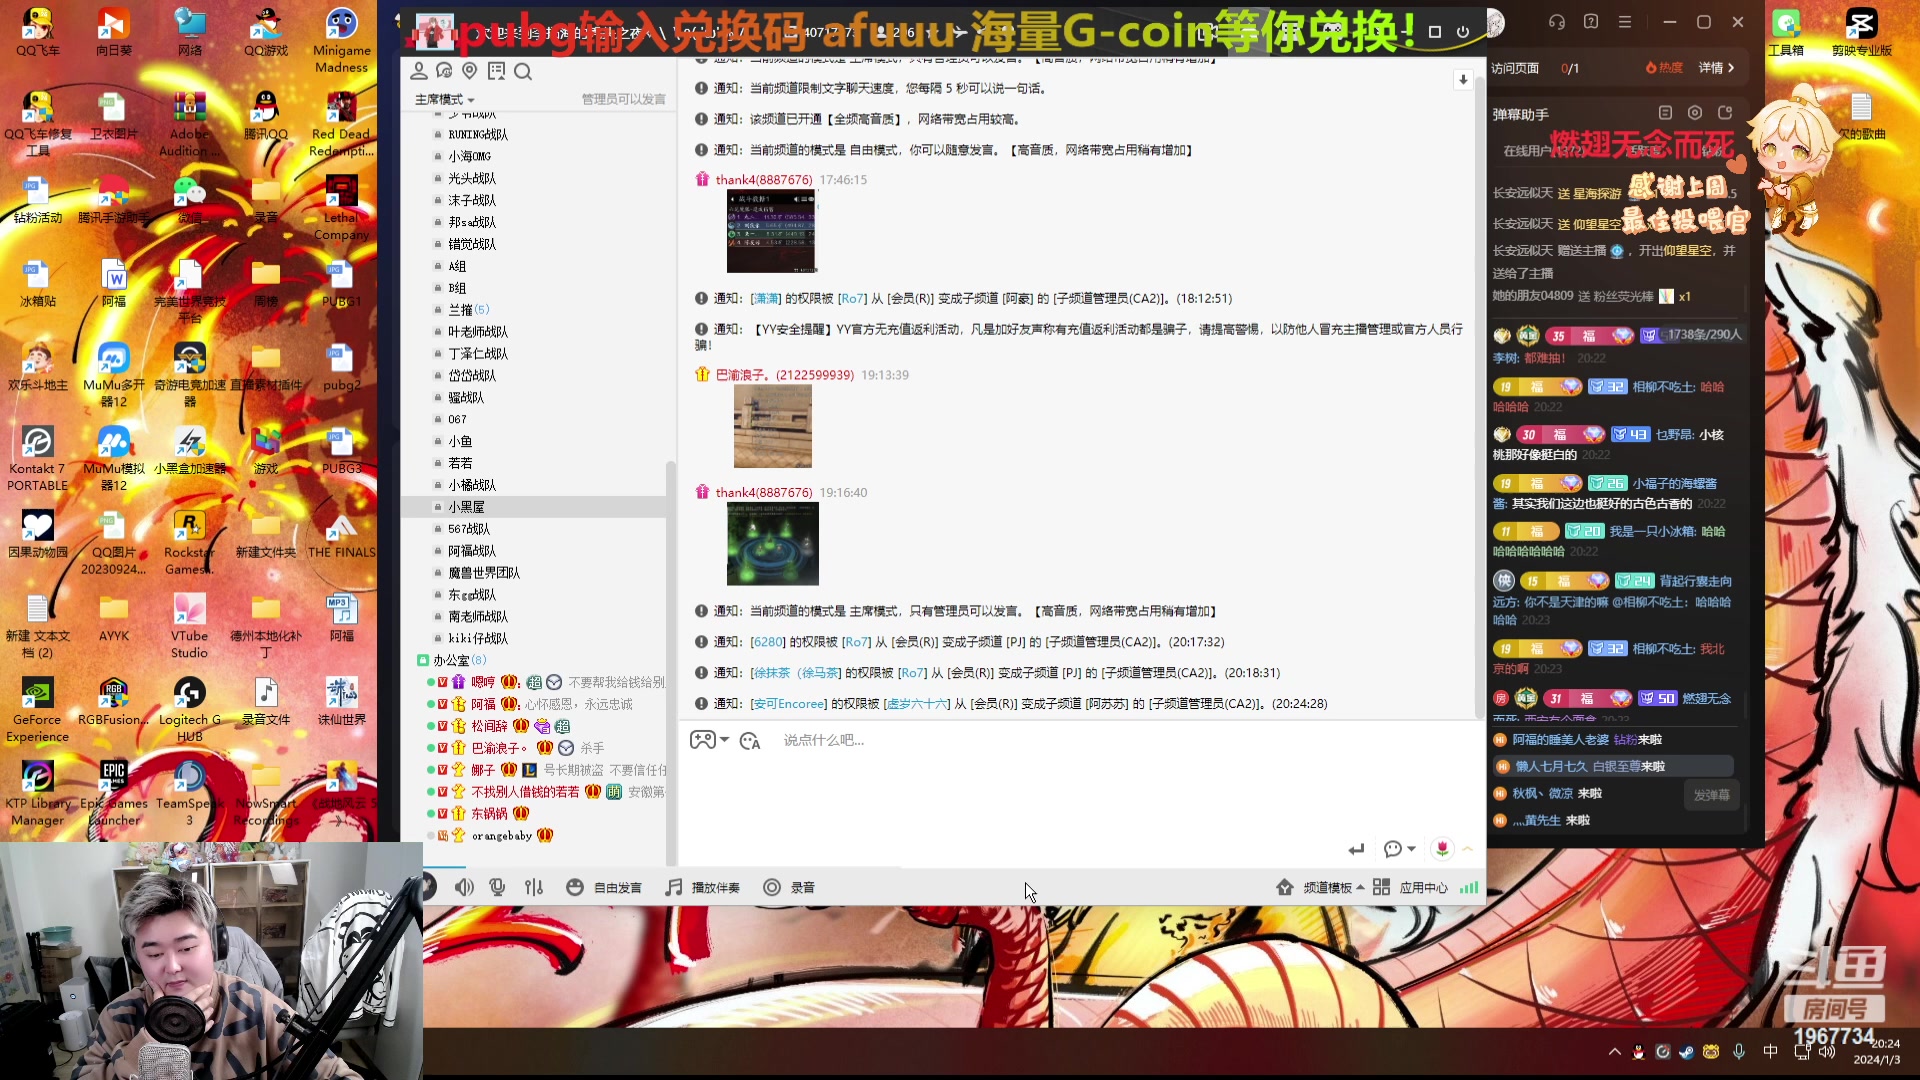Open Red Dead Redemption desktop icon
This screenshot has height=1080, width=1920.
tap(341, 125)
